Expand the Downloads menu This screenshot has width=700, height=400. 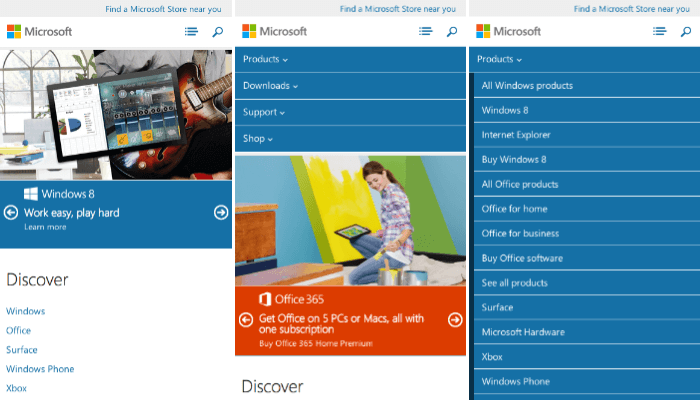[x=350, y=86]
